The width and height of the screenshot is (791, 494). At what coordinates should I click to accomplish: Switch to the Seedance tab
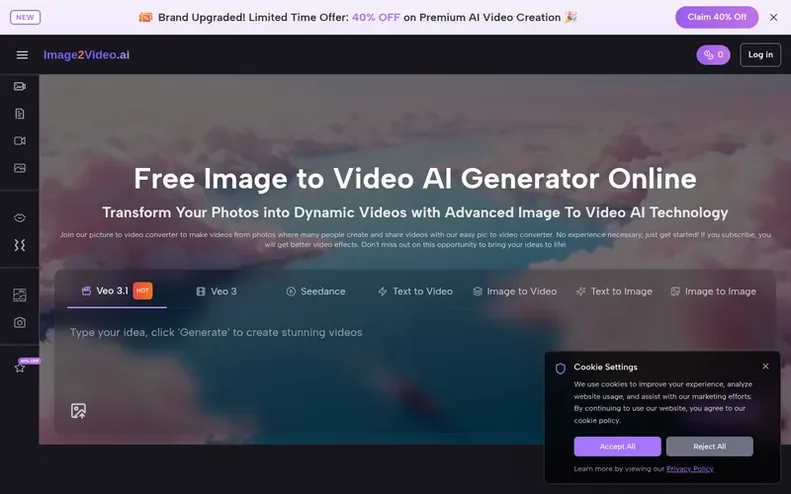pyautogui.click(x=316, y=291)
